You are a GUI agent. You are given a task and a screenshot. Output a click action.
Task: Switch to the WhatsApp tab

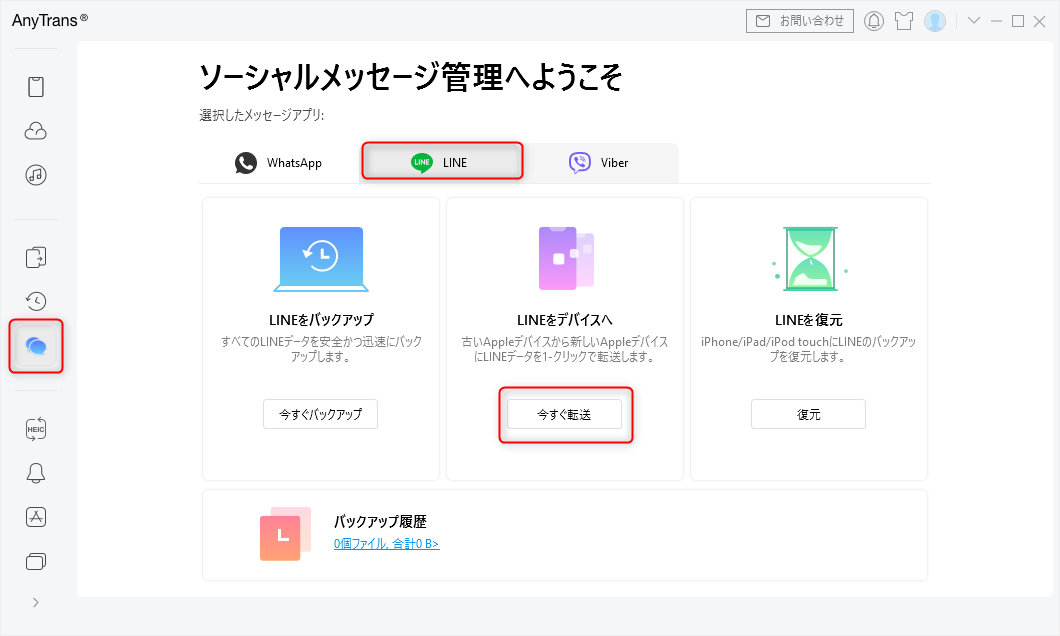coord(279,163)
